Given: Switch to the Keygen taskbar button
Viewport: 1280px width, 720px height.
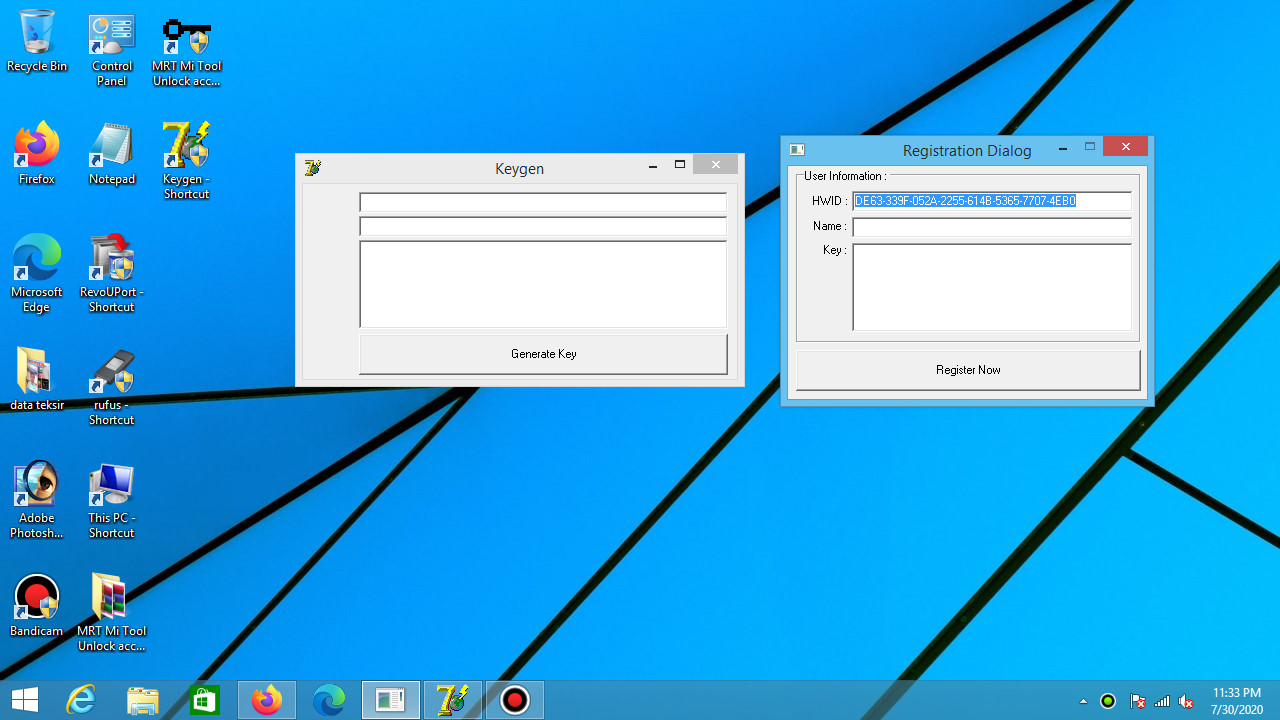Looking at the screenshot, I should (453, 700).
